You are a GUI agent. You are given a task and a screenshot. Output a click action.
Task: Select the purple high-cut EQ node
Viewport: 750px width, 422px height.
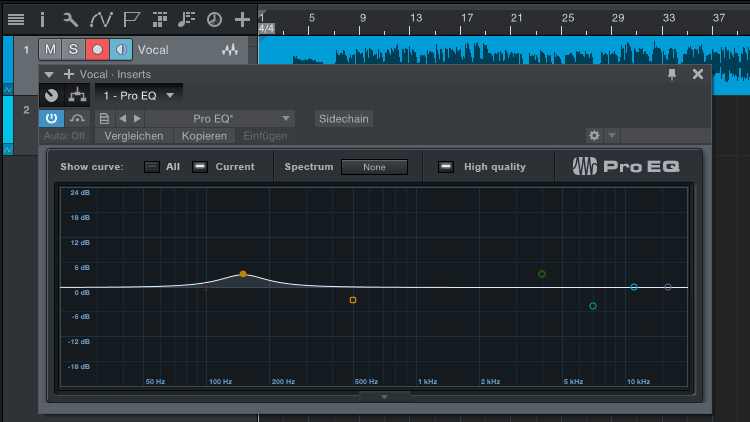668,287
